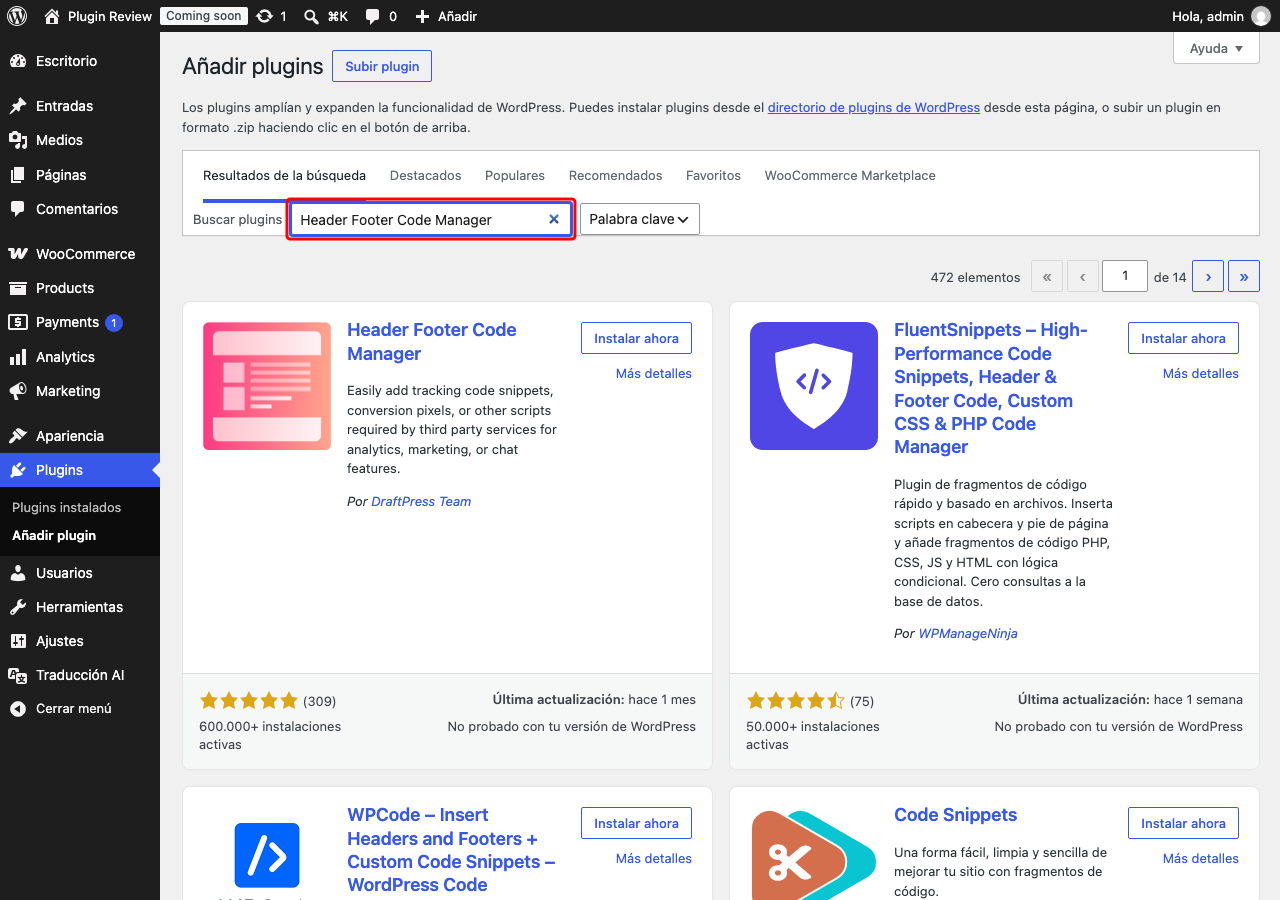Click the Header Footer Code Manager plugin thumbnail
The image size is (1280, 900).
pyautogui.click(x=267, y=386)
